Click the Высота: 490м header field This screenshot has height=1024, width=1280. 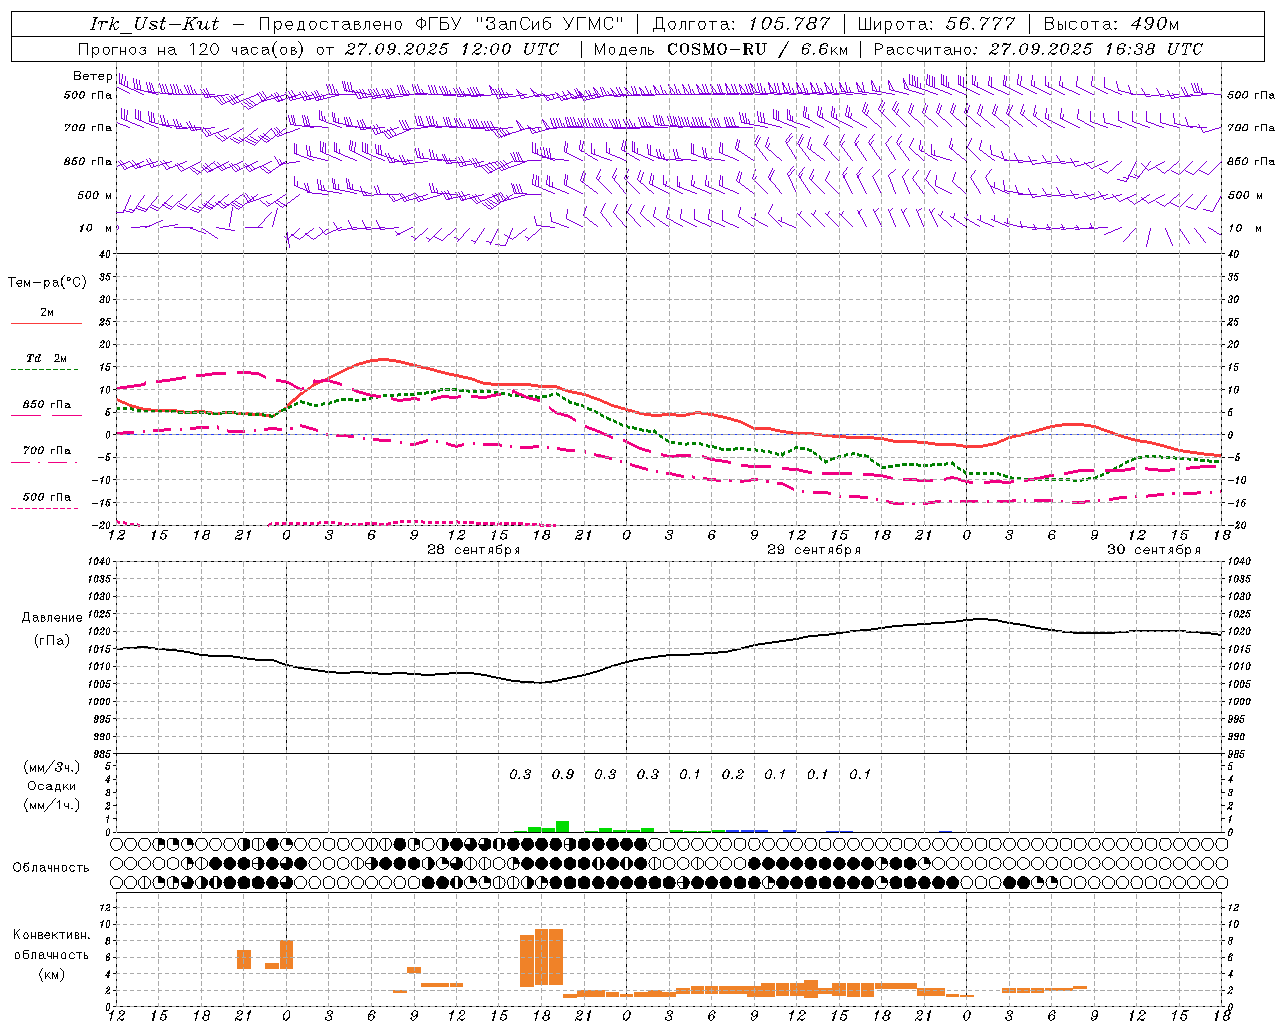(1111, 24)
